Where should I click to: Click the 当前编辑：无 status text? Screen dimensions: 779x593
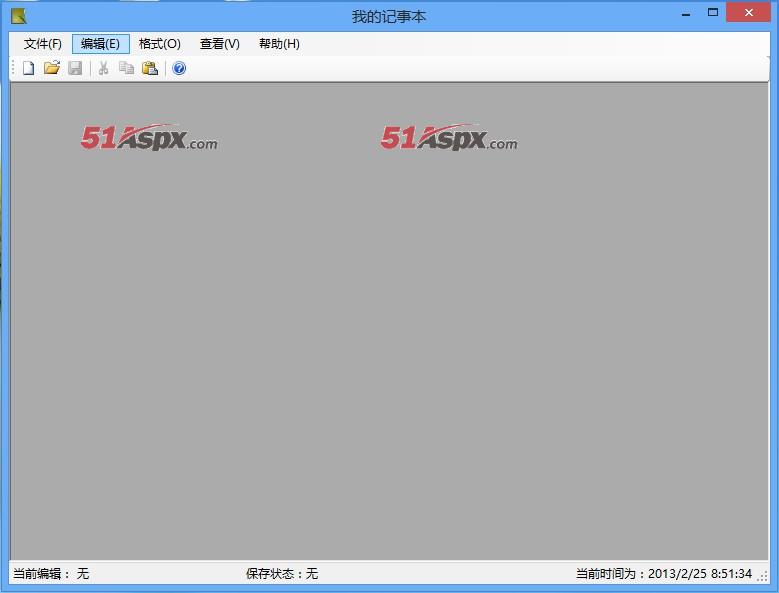(x=51, y=574)
